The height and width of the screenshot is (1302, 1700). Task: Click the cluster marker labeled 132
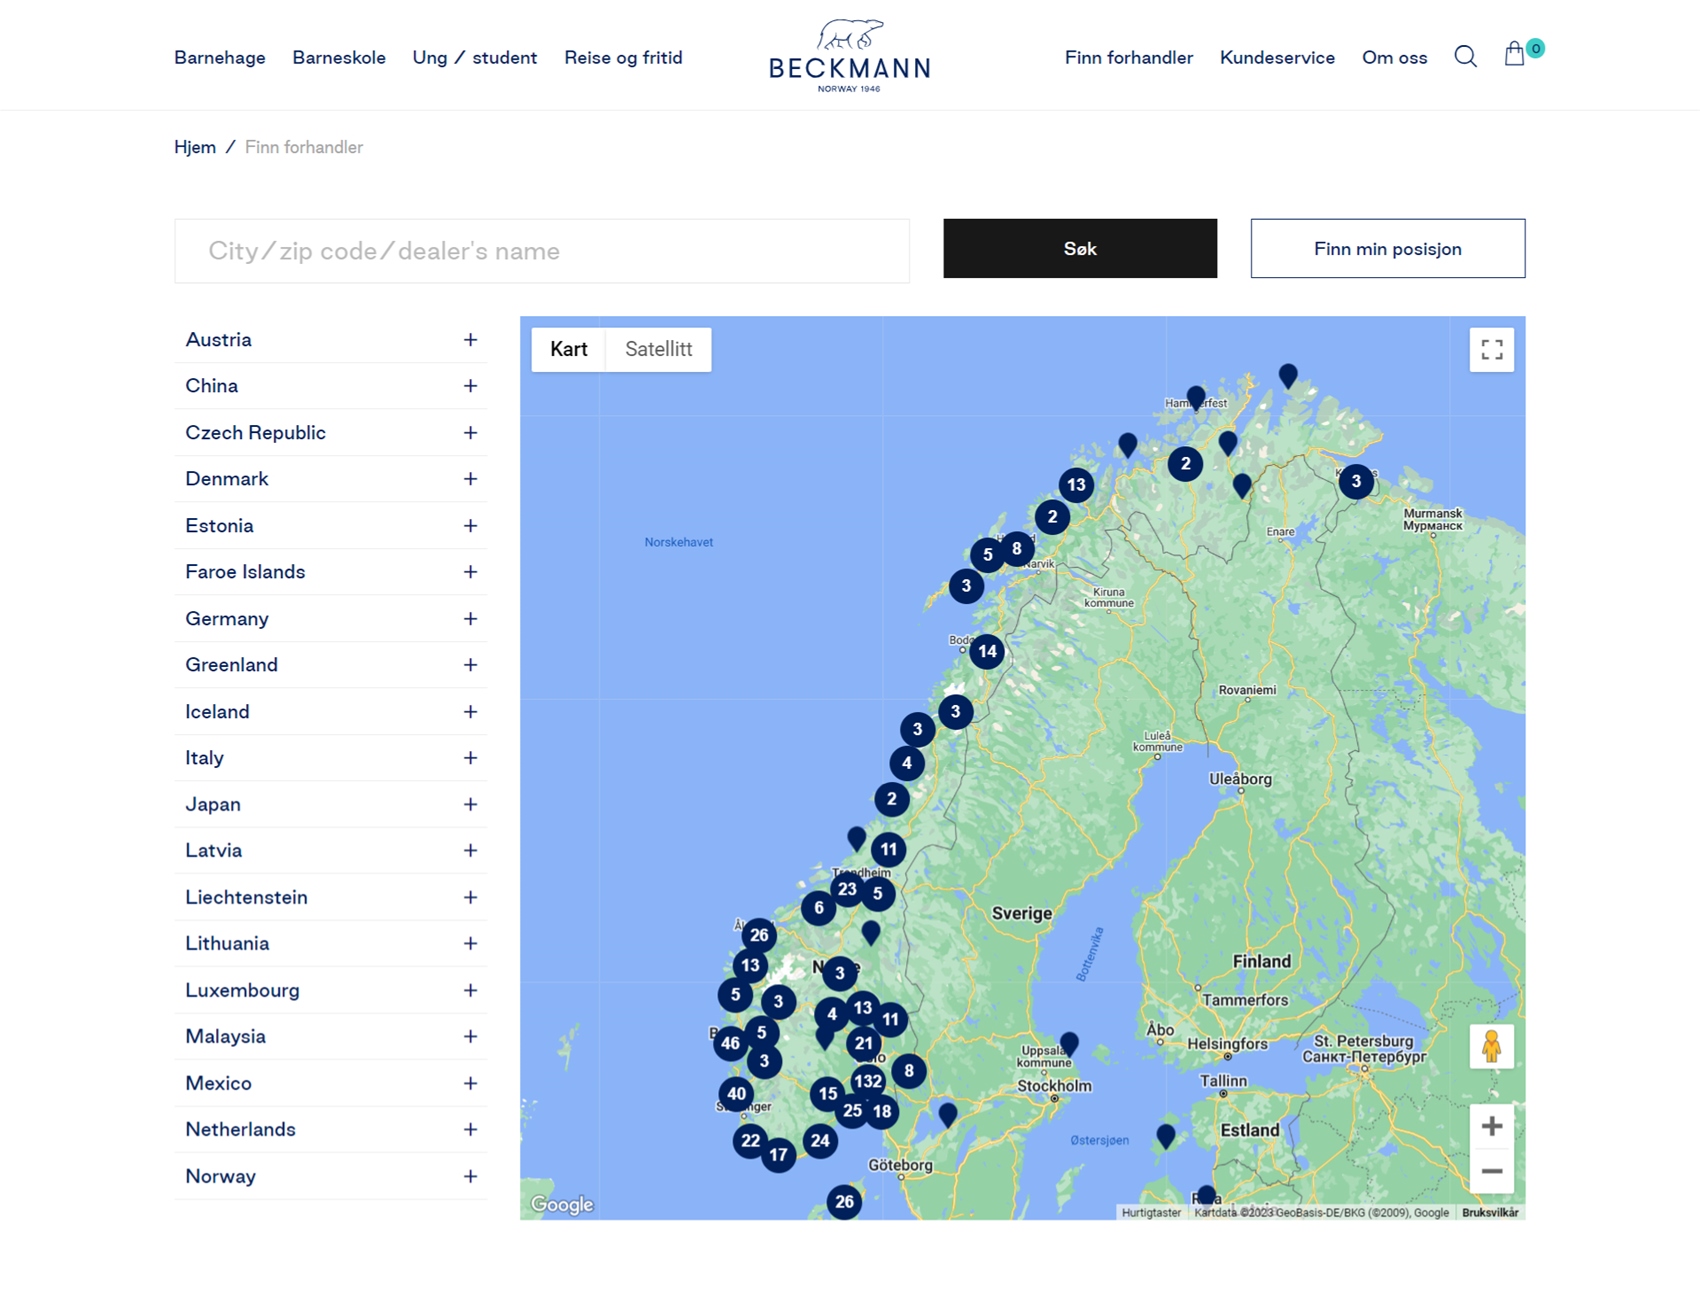tap(867, 1081)
